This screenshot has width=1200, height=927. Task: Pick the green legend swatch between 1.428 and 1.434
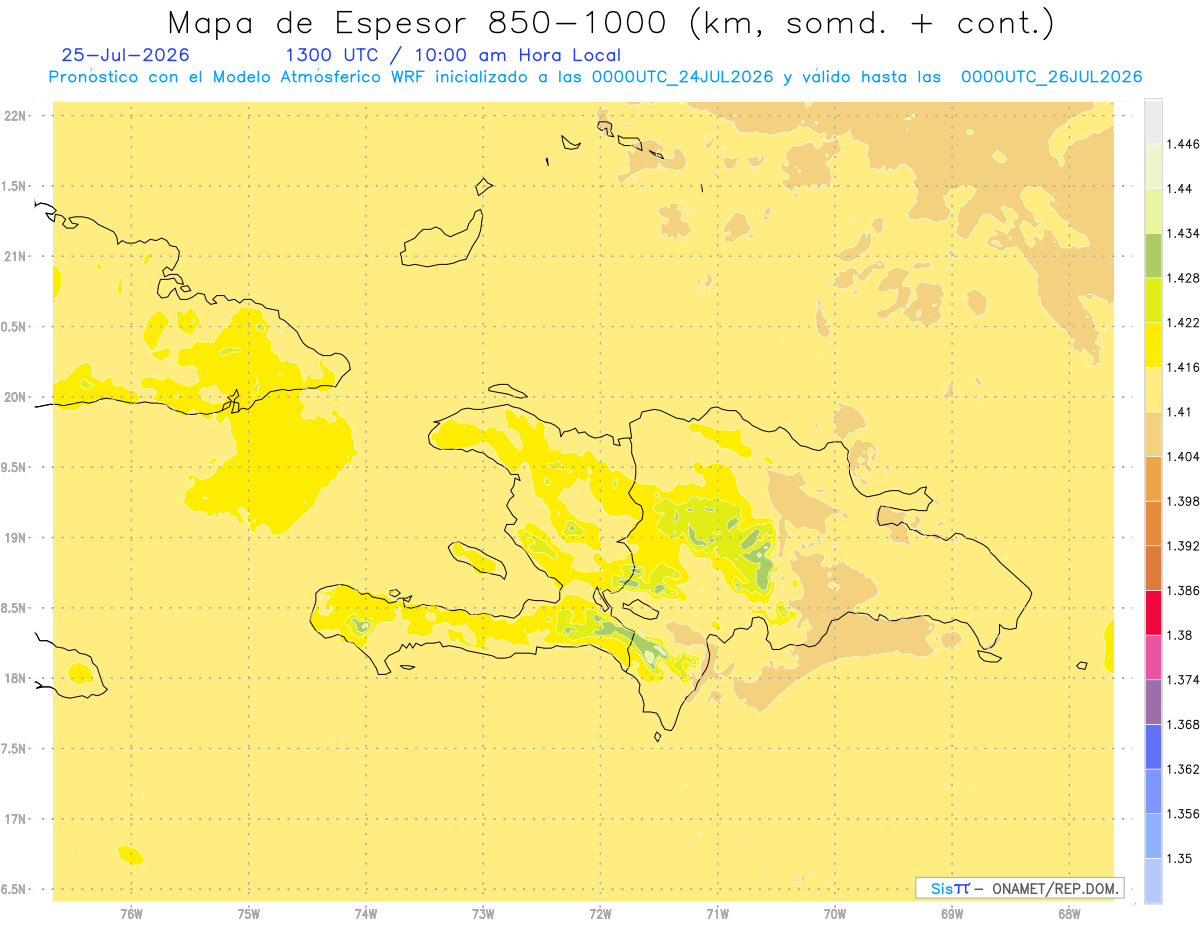click(x=1153, y=255)
